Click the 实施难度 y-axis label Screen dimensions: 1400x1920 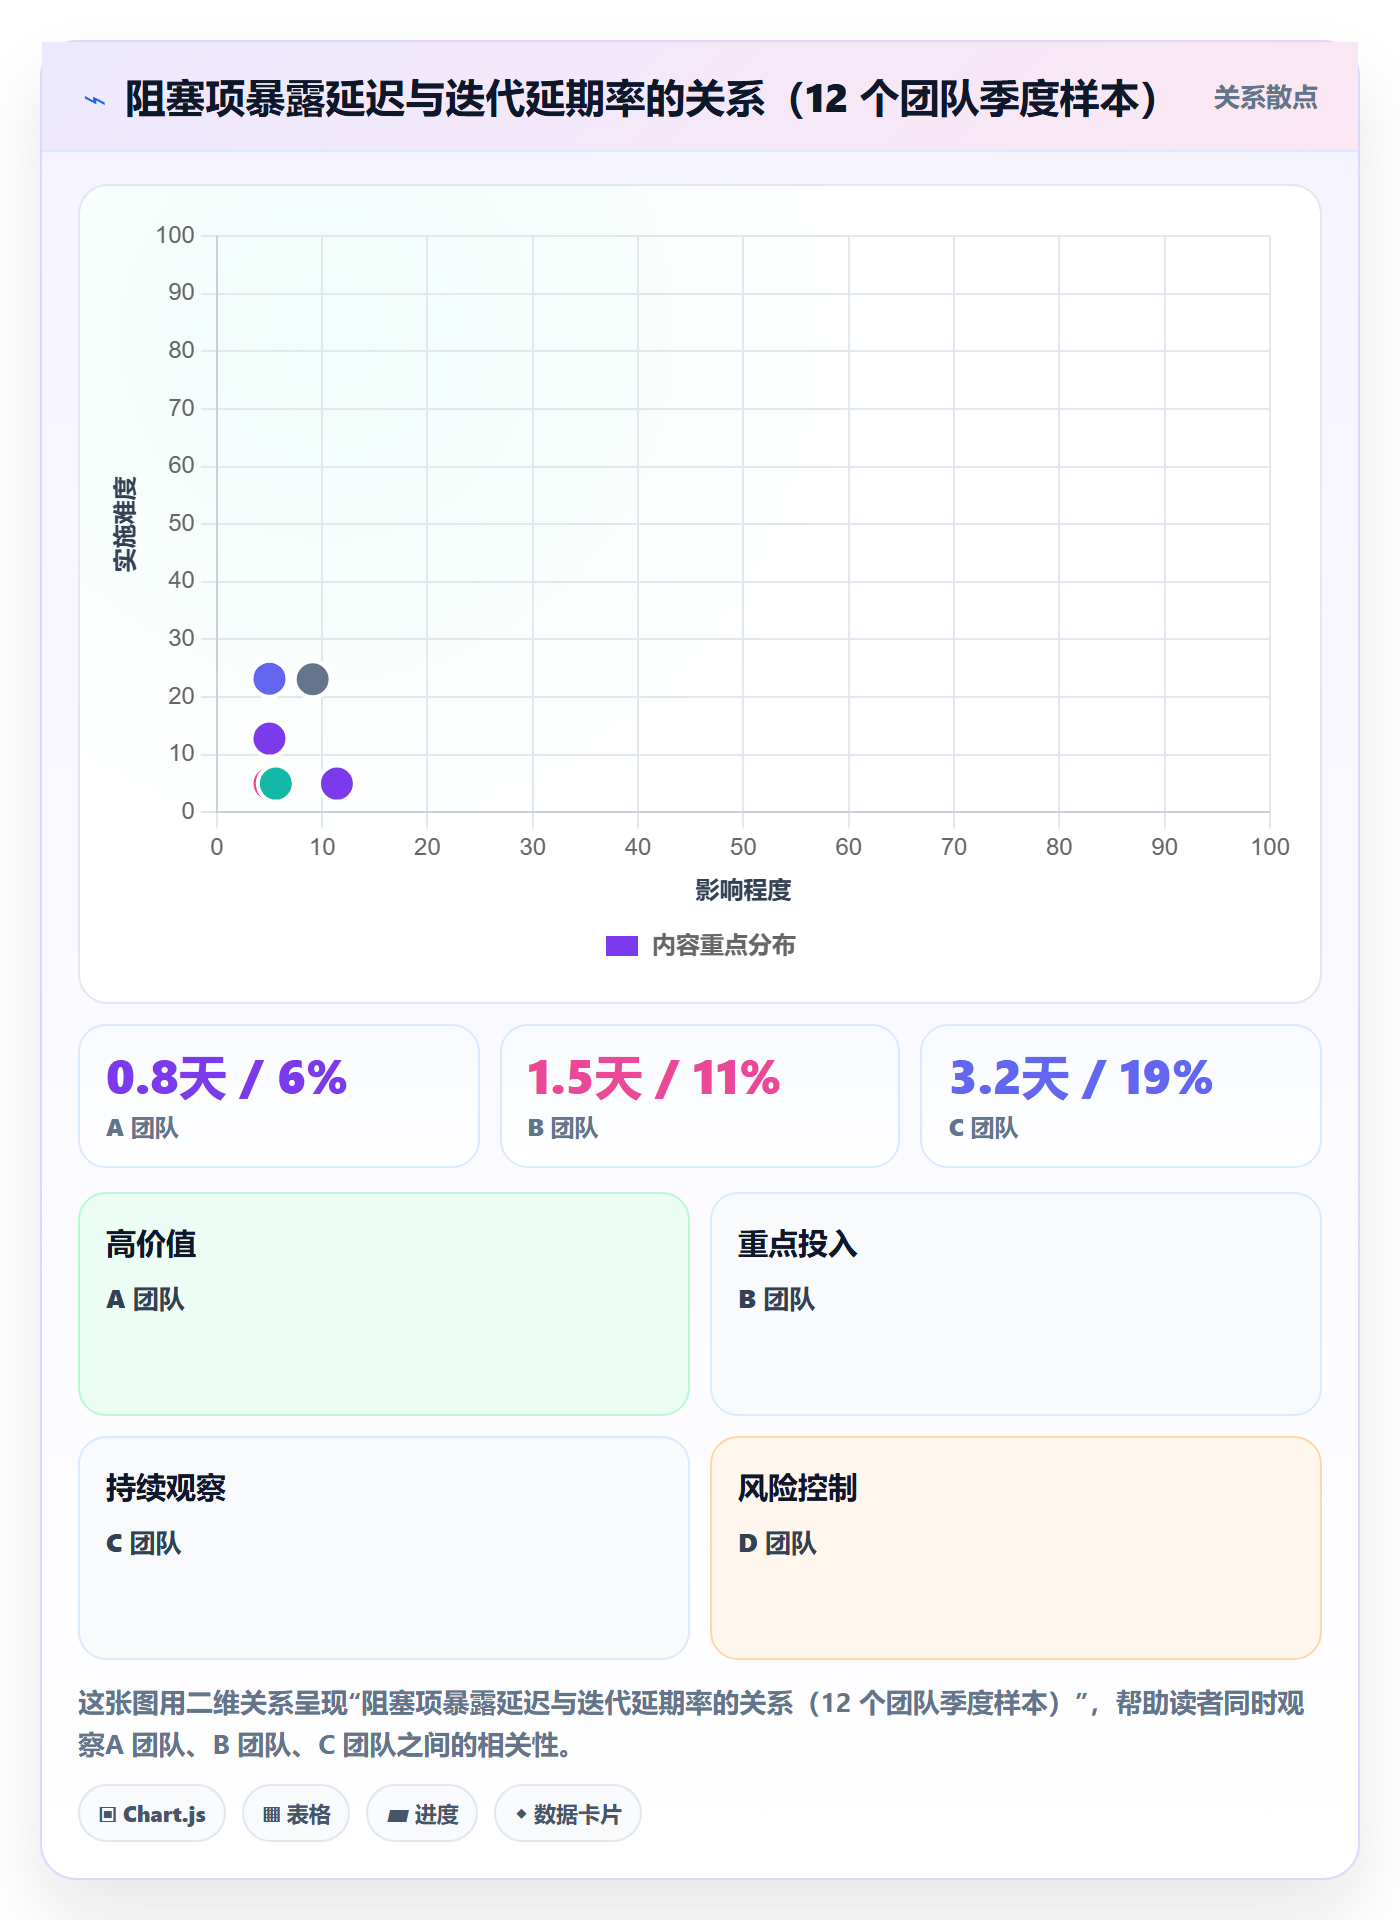(x=125, y=524)
